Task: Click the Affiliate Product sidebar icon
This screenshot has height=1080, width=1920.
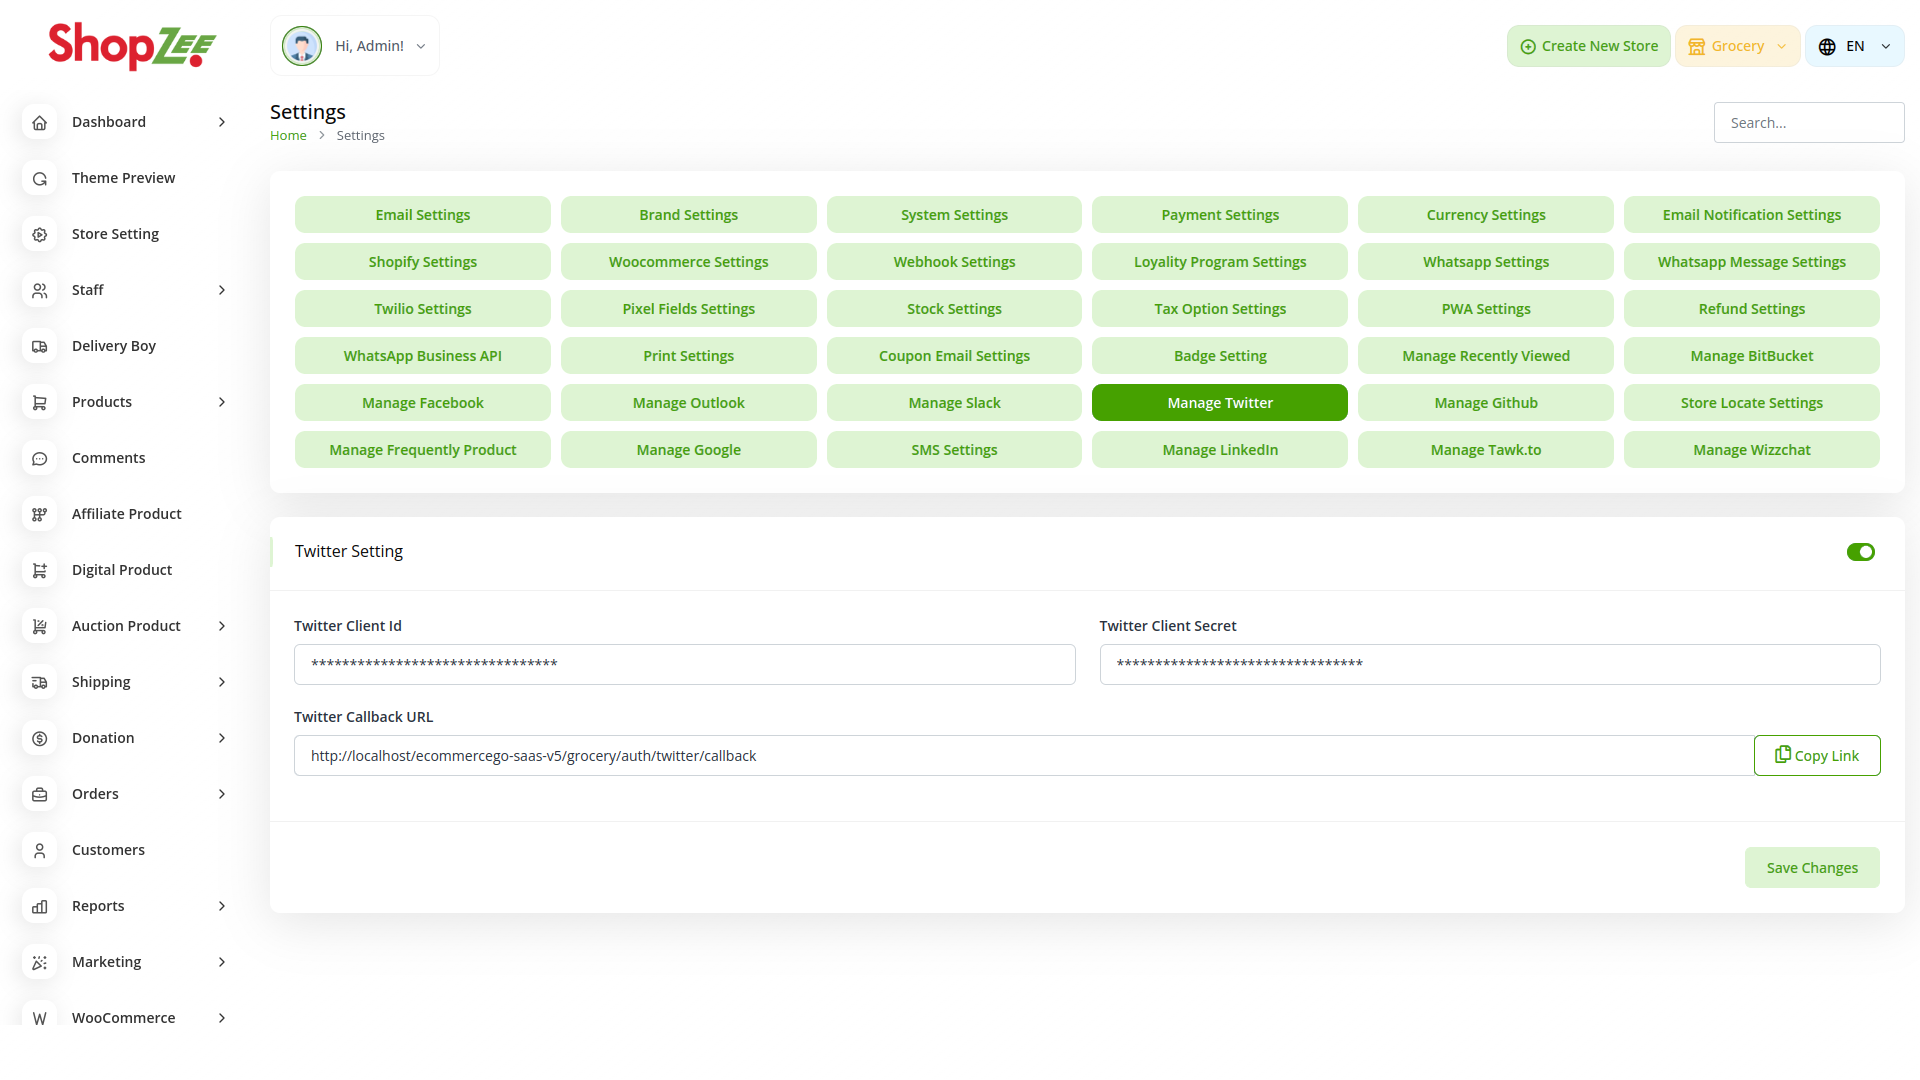Action: click(x=40, y=514)
